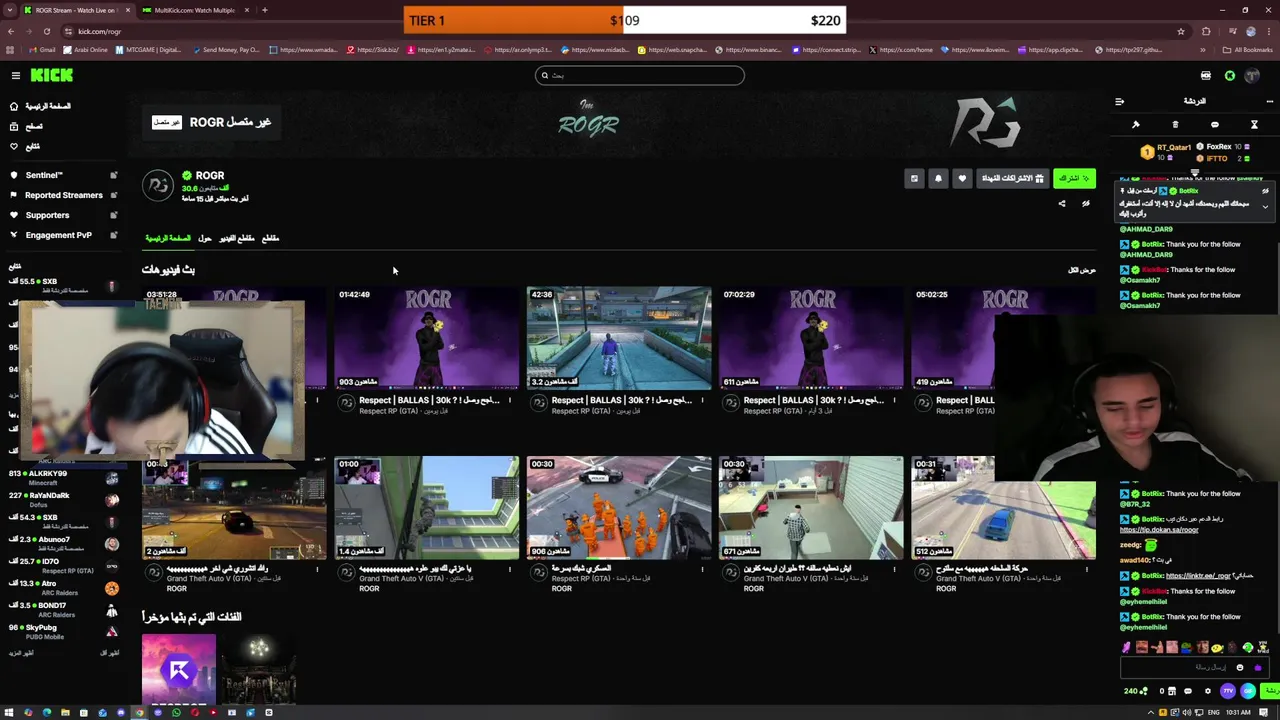The image size is (1280, 720).
Task: Hide the pinned BotRix message
Action: [1265, 191]
